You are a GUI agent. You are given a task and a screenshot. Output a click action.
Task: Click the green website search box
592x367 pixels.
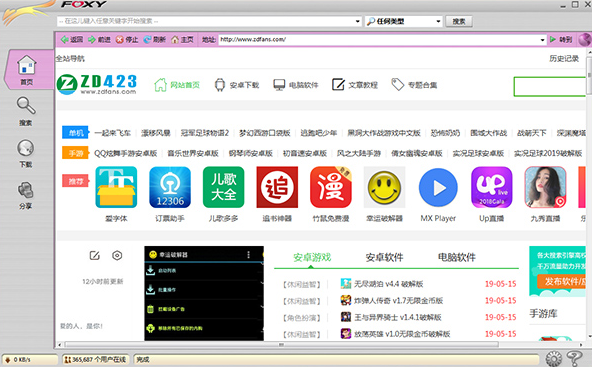tap(550, 86)
